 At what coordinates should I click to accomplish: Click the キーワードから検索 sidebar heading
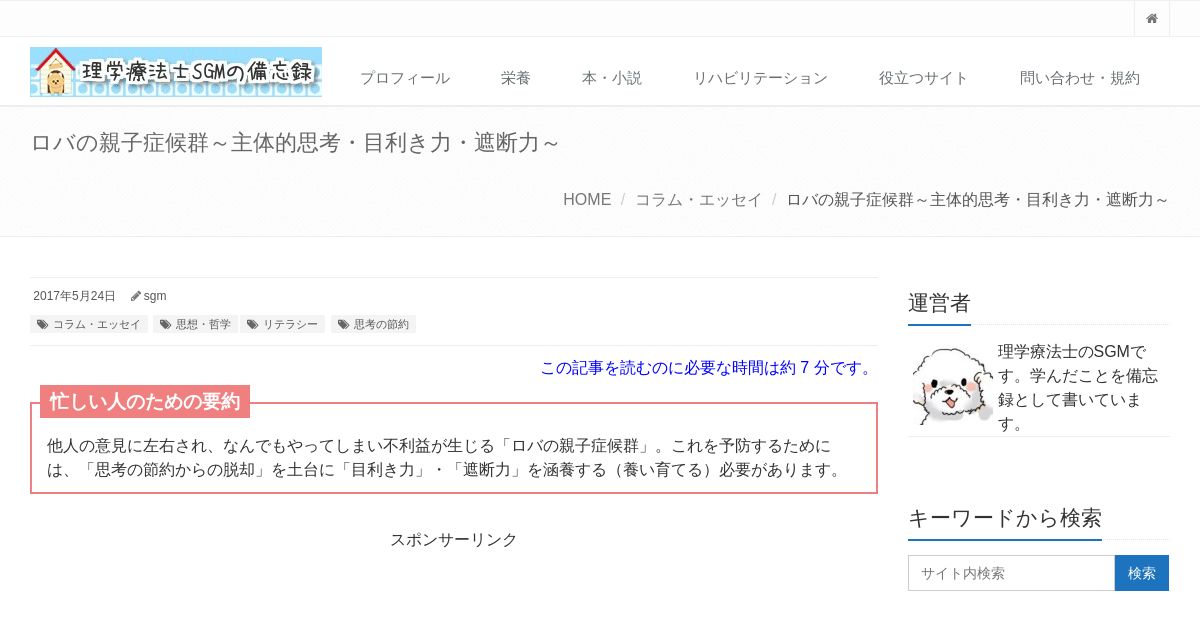[1005, 518]
